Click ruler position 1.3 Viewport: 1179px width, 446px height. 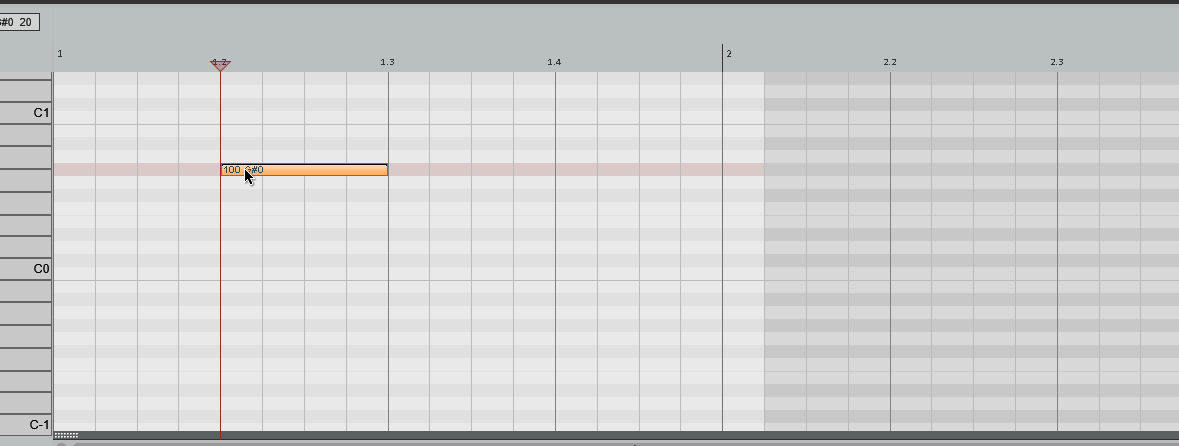(387, 62)
